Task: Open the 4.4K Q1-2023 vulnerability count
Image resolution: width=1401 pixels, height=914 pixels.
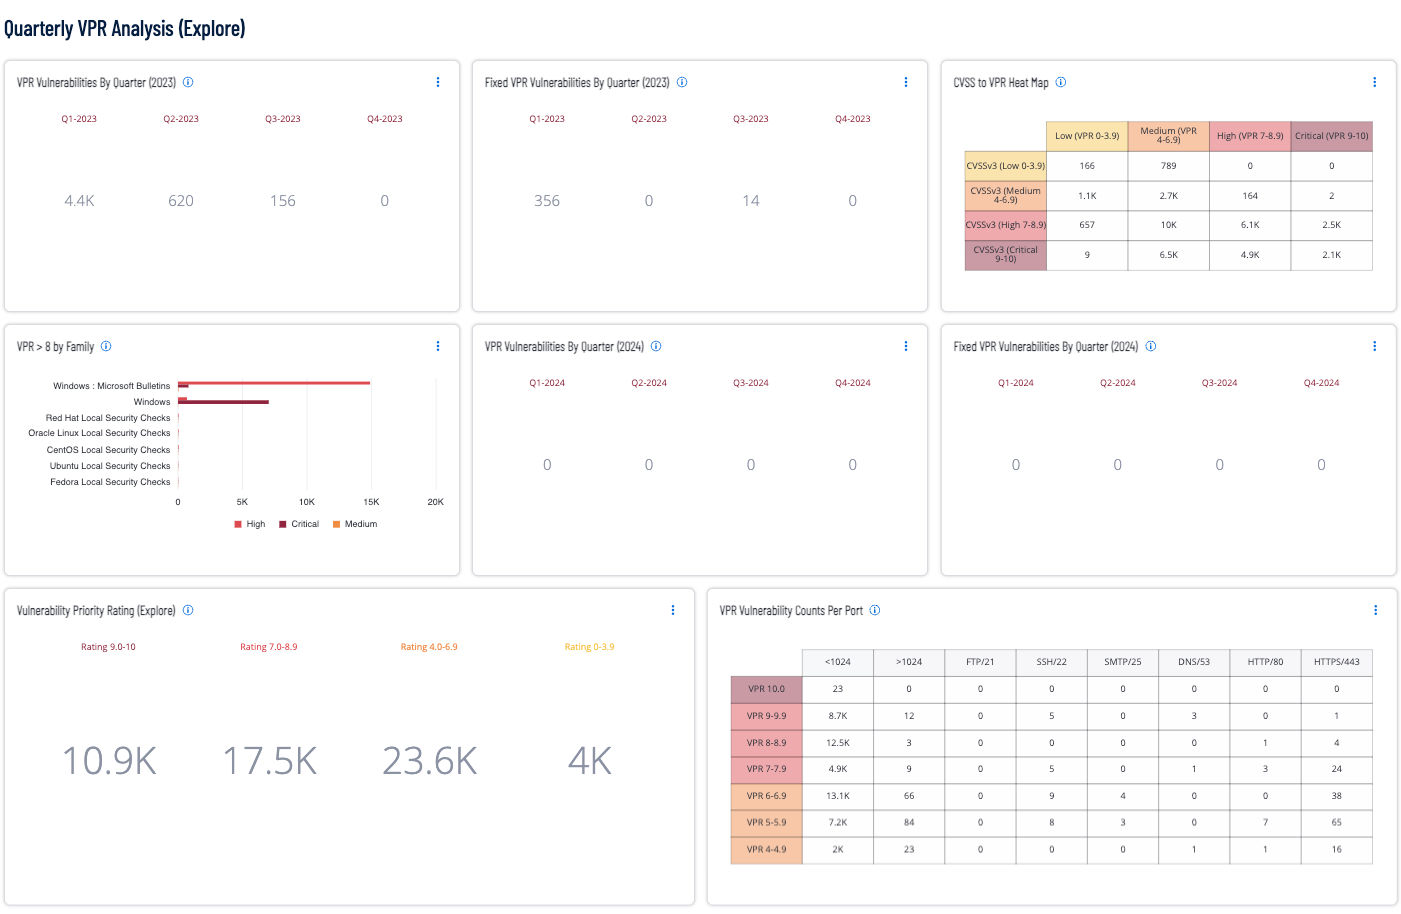Action: tap(79, 201)
